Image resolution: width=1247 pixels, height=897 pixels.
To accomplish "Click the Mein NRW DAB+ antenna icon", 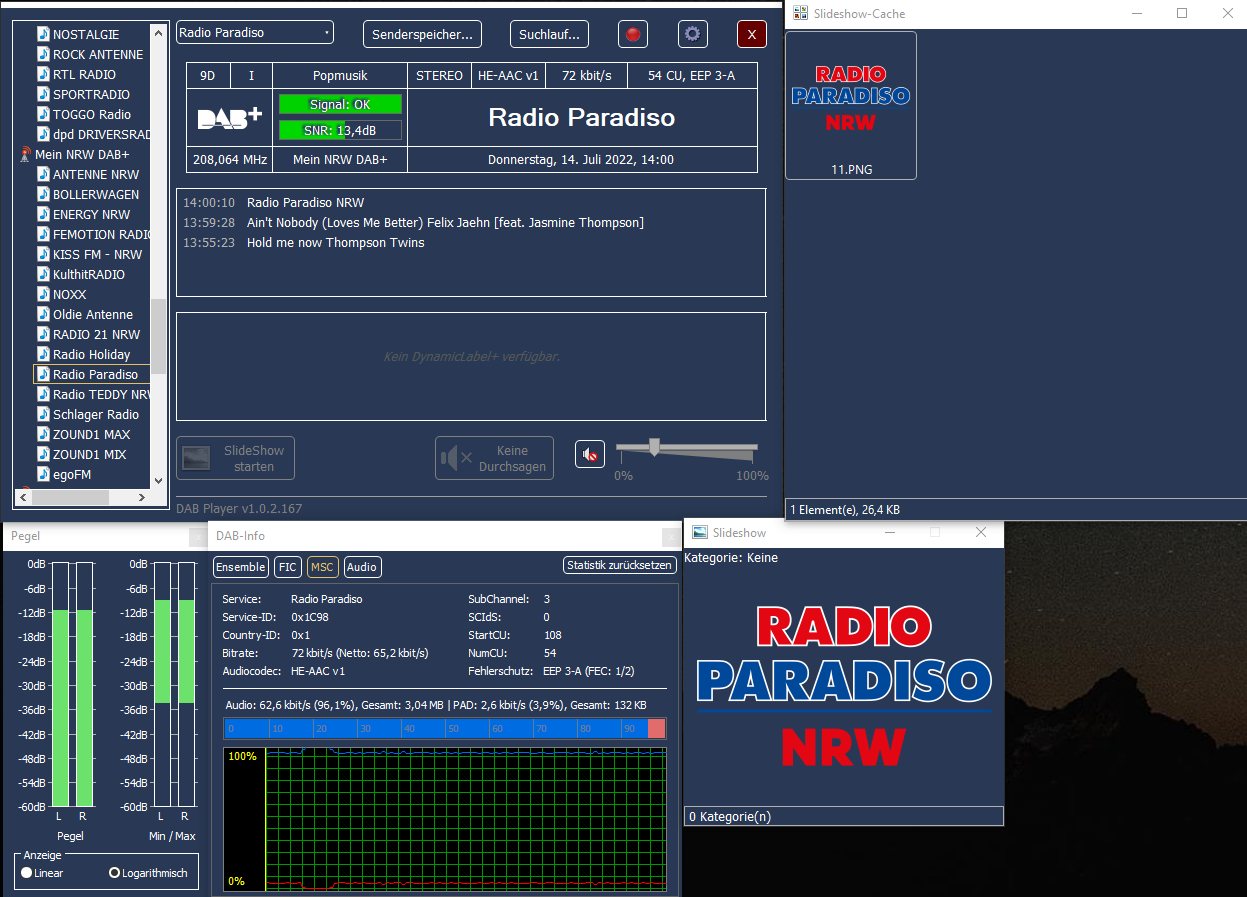I will point(25,155).
